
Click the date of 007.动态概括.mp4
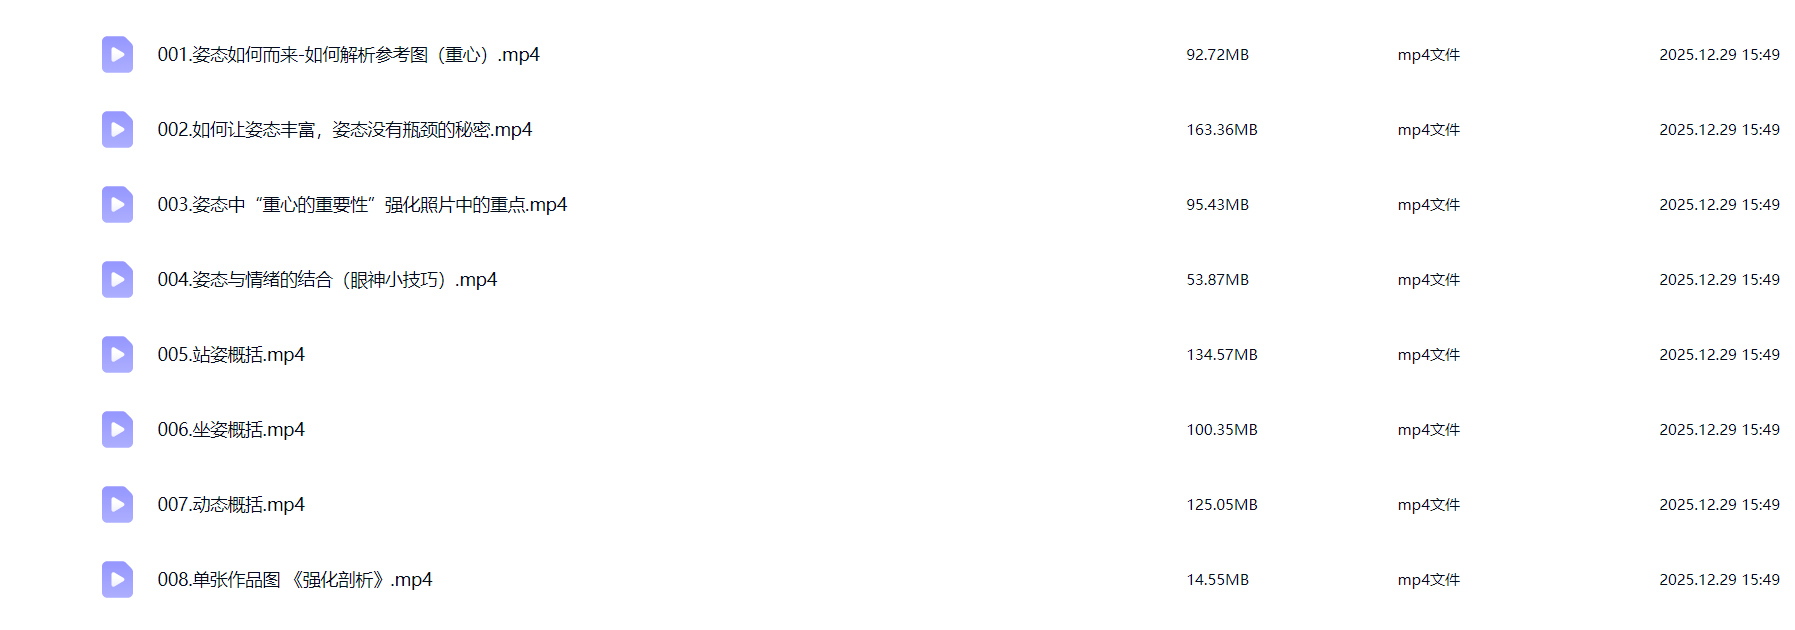point(1719,505)
